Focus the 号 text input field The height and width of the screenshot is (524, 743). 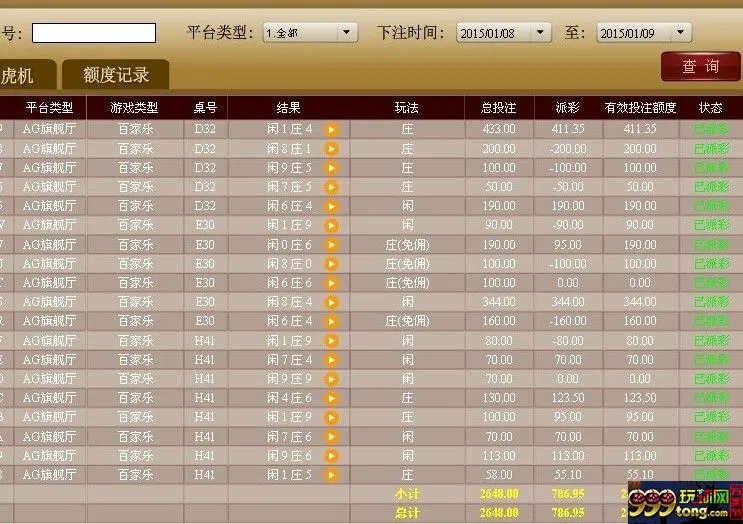94,33
